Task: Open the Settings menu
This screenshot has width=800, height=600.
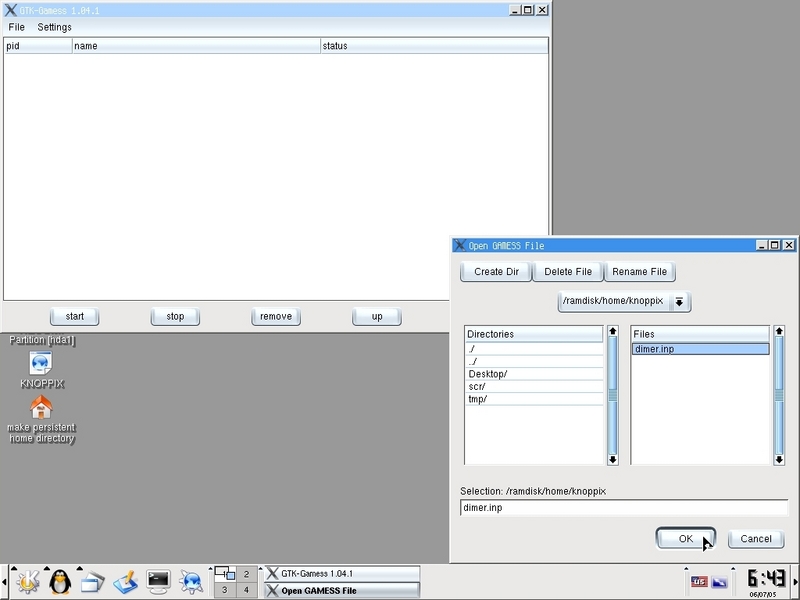Action: (x=54, y=27)
